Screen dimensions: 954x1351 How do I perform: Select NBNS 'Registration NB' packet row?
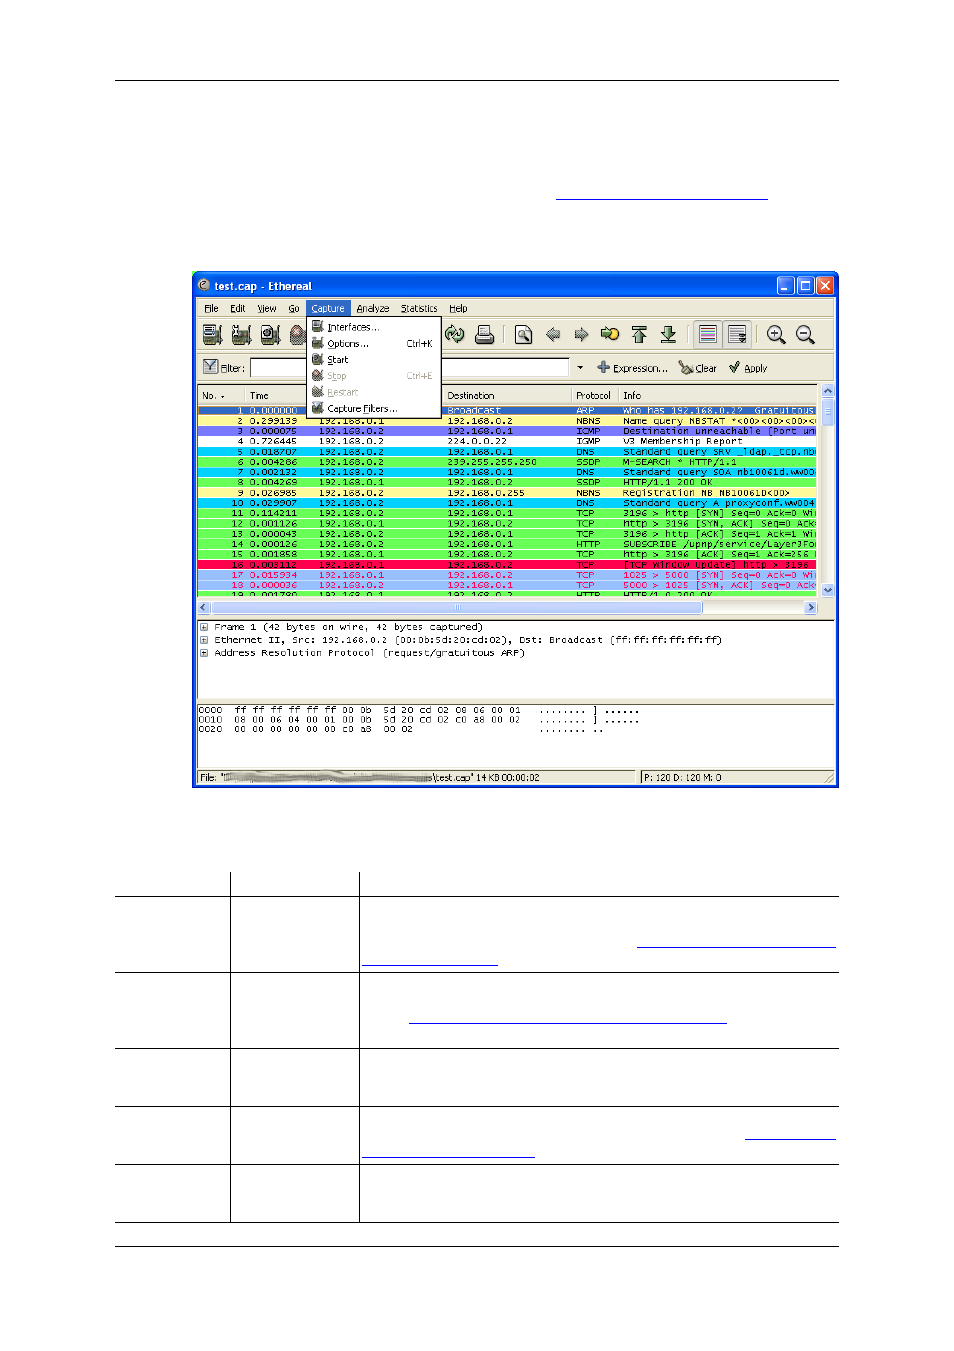point(507,493)
